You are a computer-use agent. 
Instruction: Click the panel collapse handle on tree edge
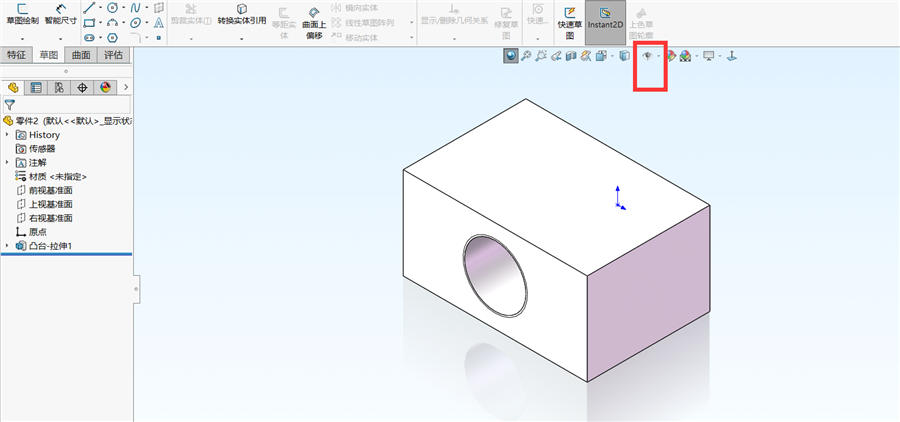click(x=136, y=288)
